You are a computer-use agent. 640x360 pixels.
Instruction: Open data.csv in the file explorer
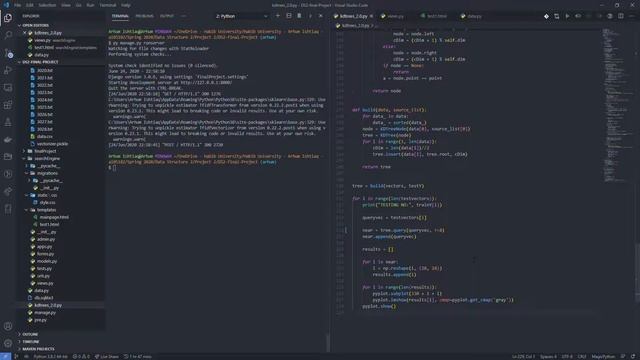tap(44, 136)
